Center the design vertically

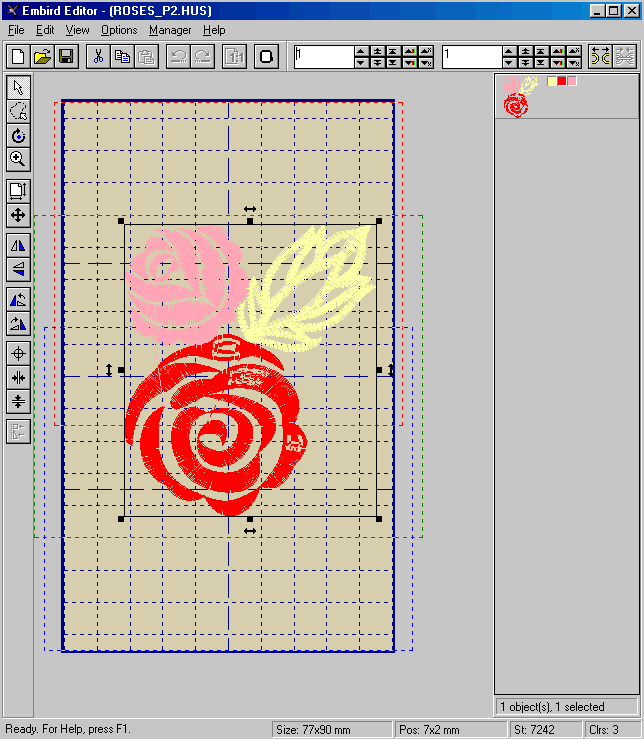tap(18, 402)
